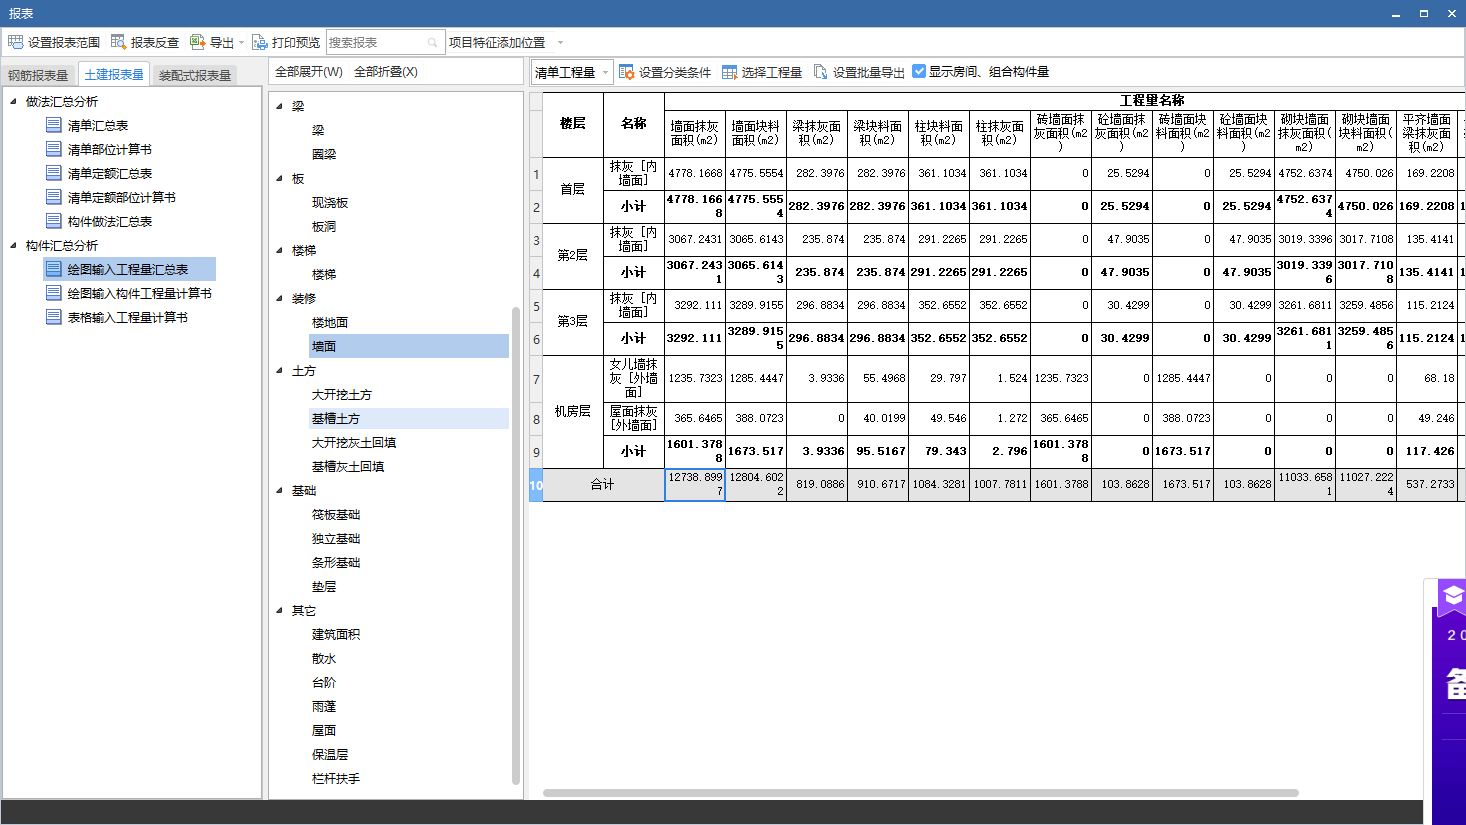Select 墙面 in component tree
The height and width of the screenshot is (825, 1466).
click(x=409, y=346)
